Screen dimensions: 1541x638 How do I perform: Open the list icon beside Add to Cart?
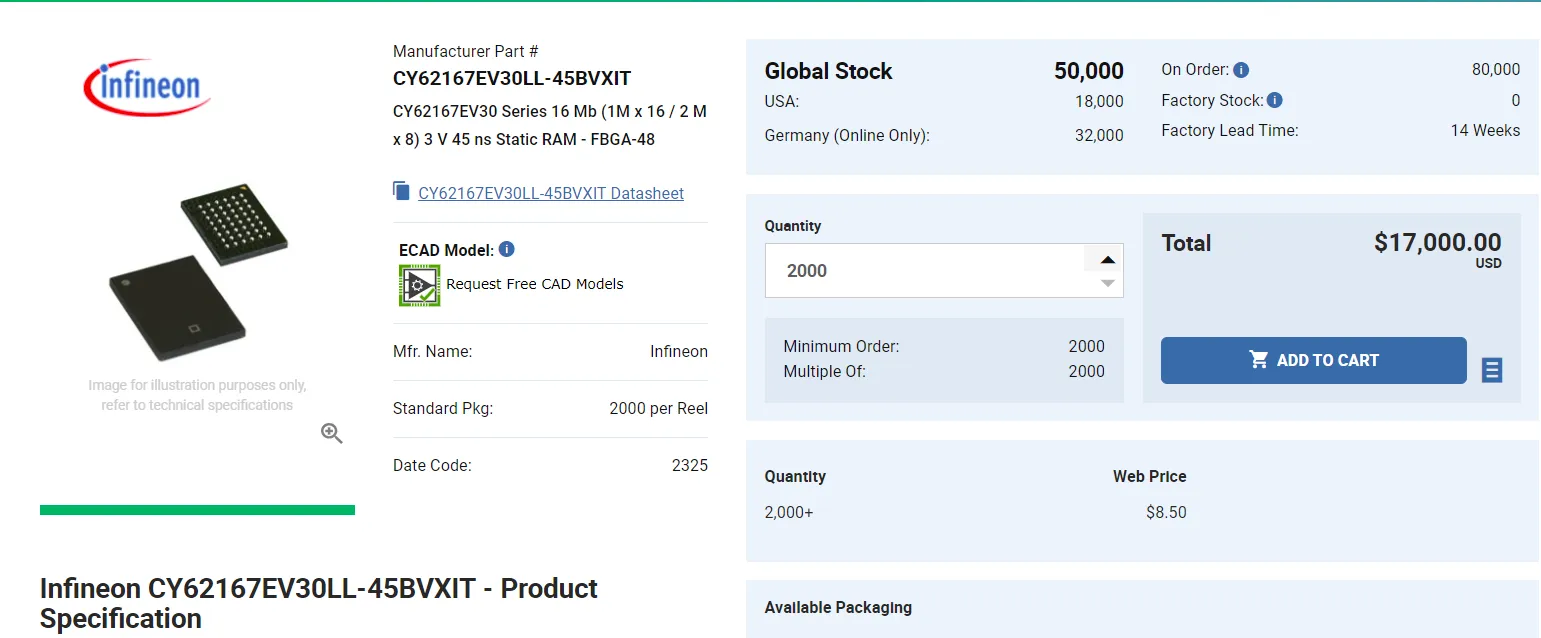1492,370
